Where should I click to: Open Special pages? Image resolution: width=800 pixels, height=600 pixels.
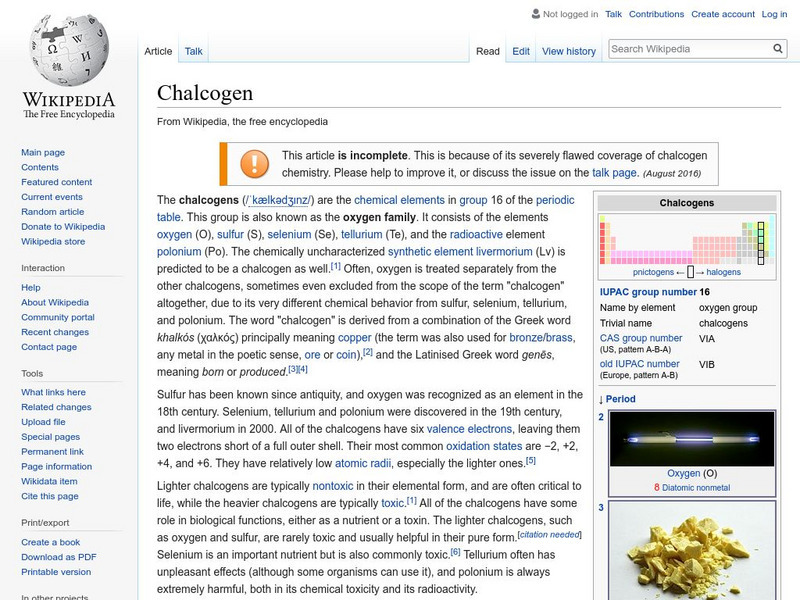point(51,436)
